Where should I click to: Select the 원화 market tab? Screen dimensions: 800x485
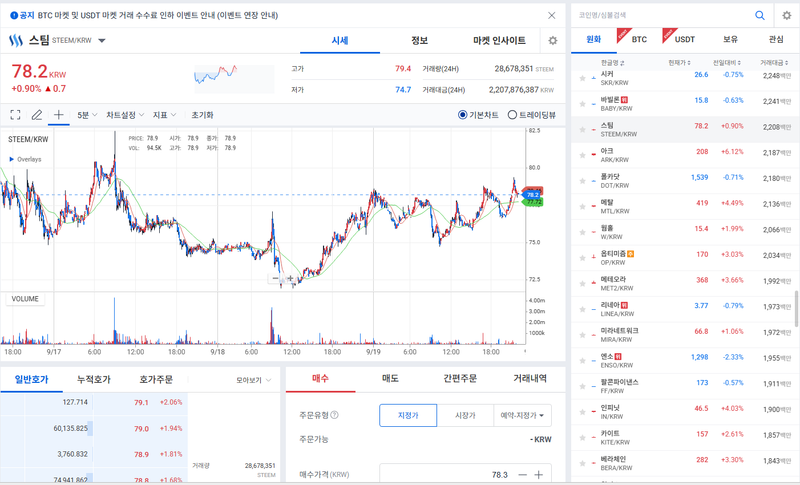point(593,39)
